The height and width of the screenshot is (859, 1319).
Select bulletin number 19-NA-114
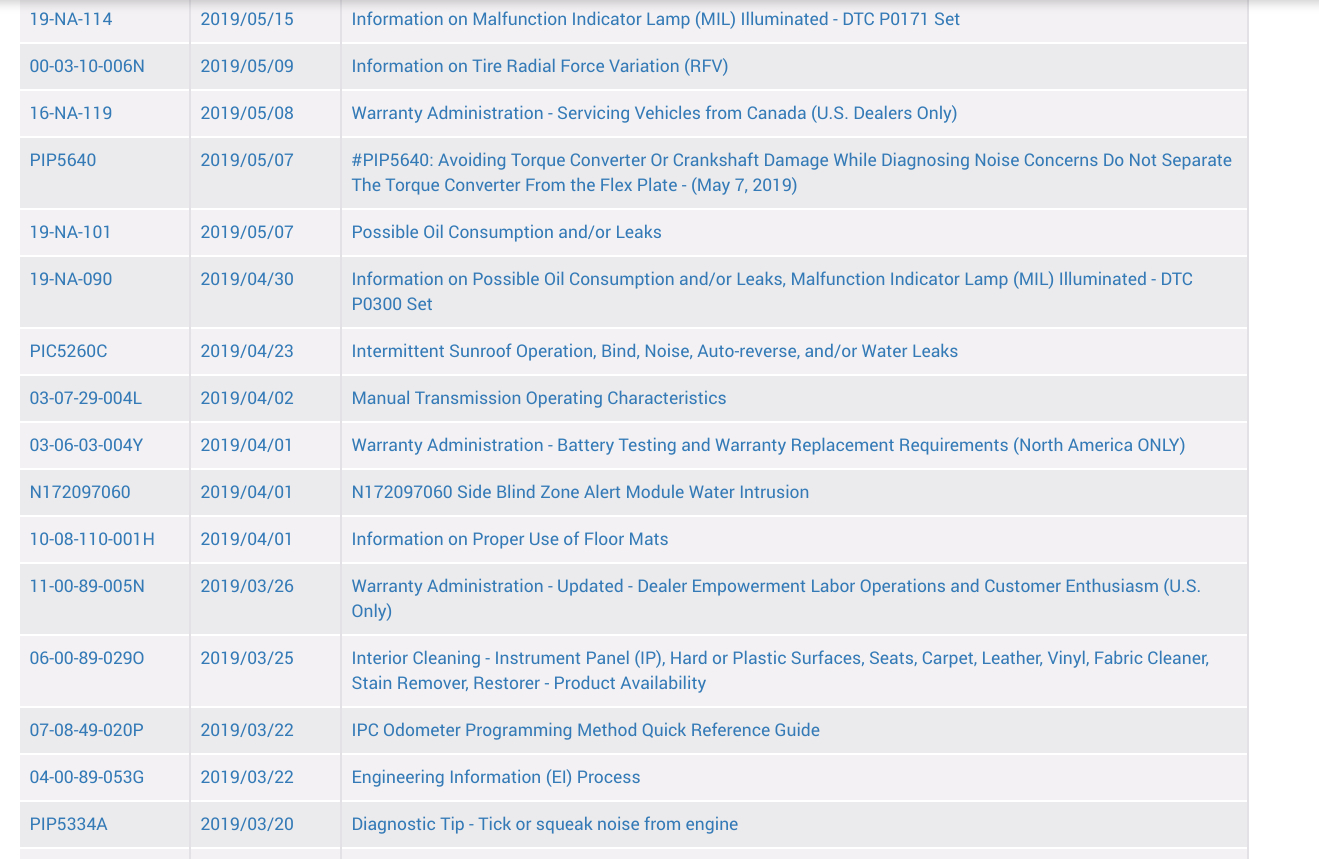[71, 19]
